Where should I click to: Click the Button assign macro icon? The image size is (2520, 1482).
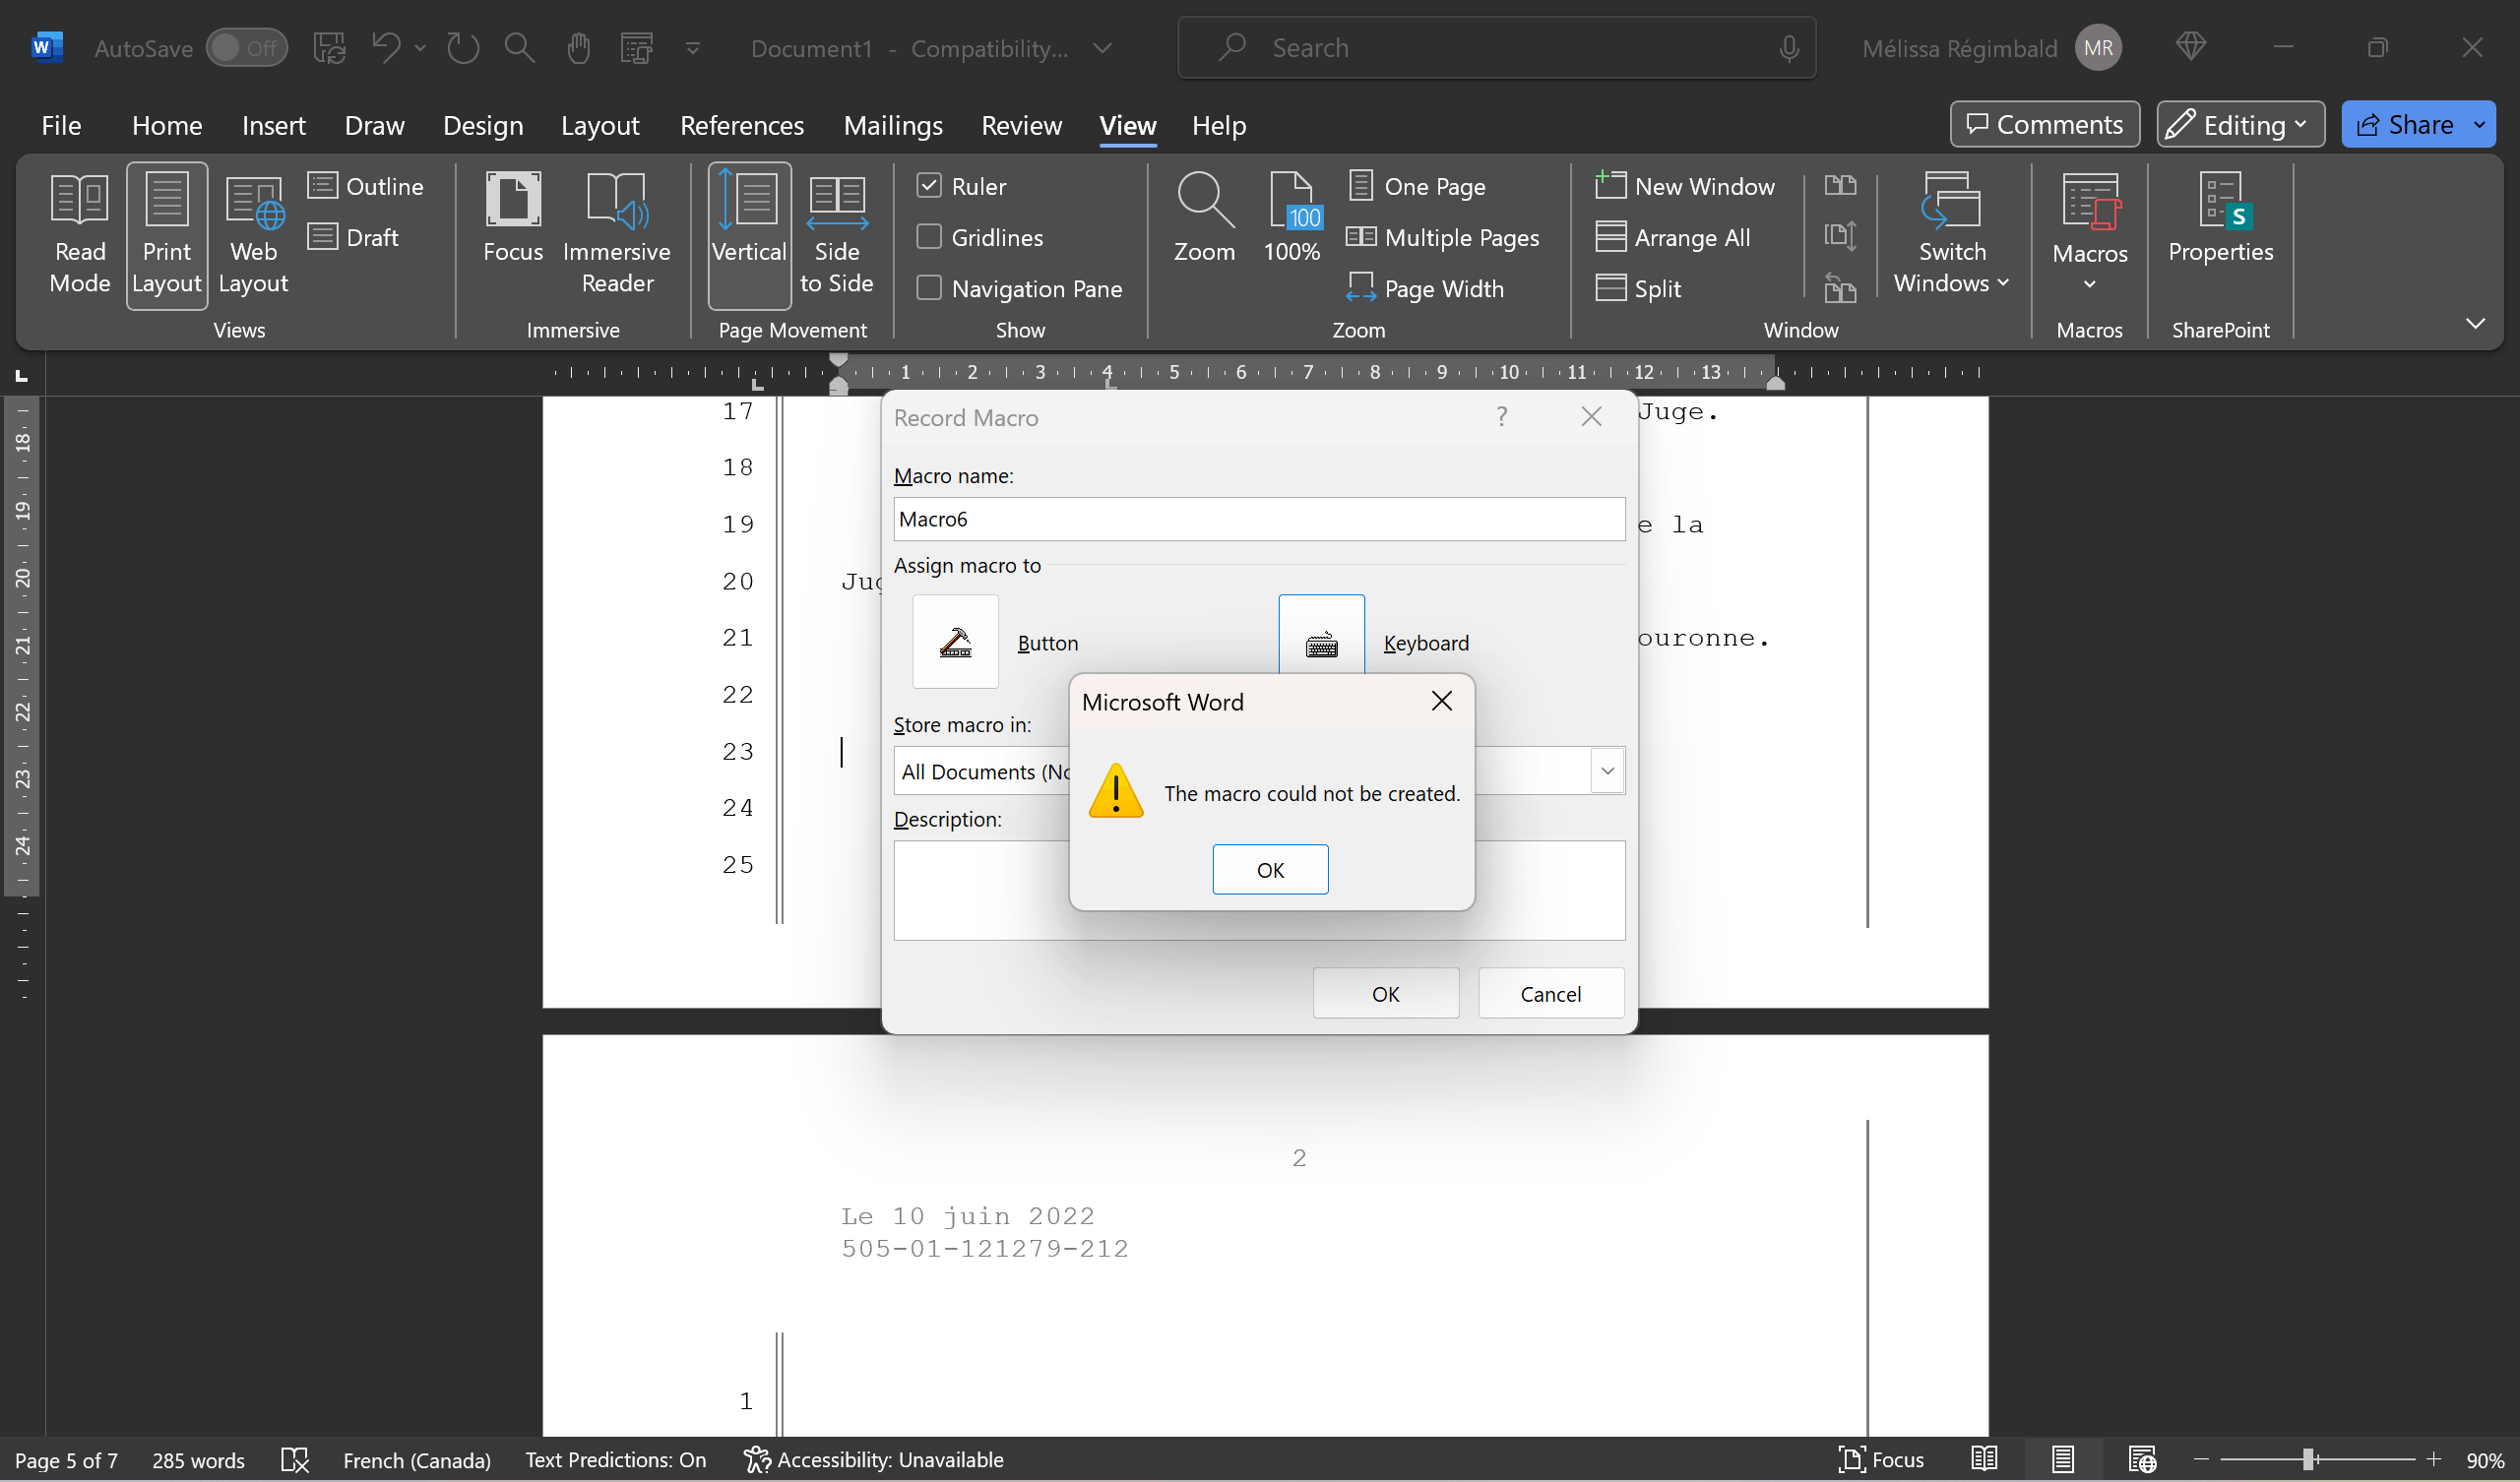click(955, 642)
